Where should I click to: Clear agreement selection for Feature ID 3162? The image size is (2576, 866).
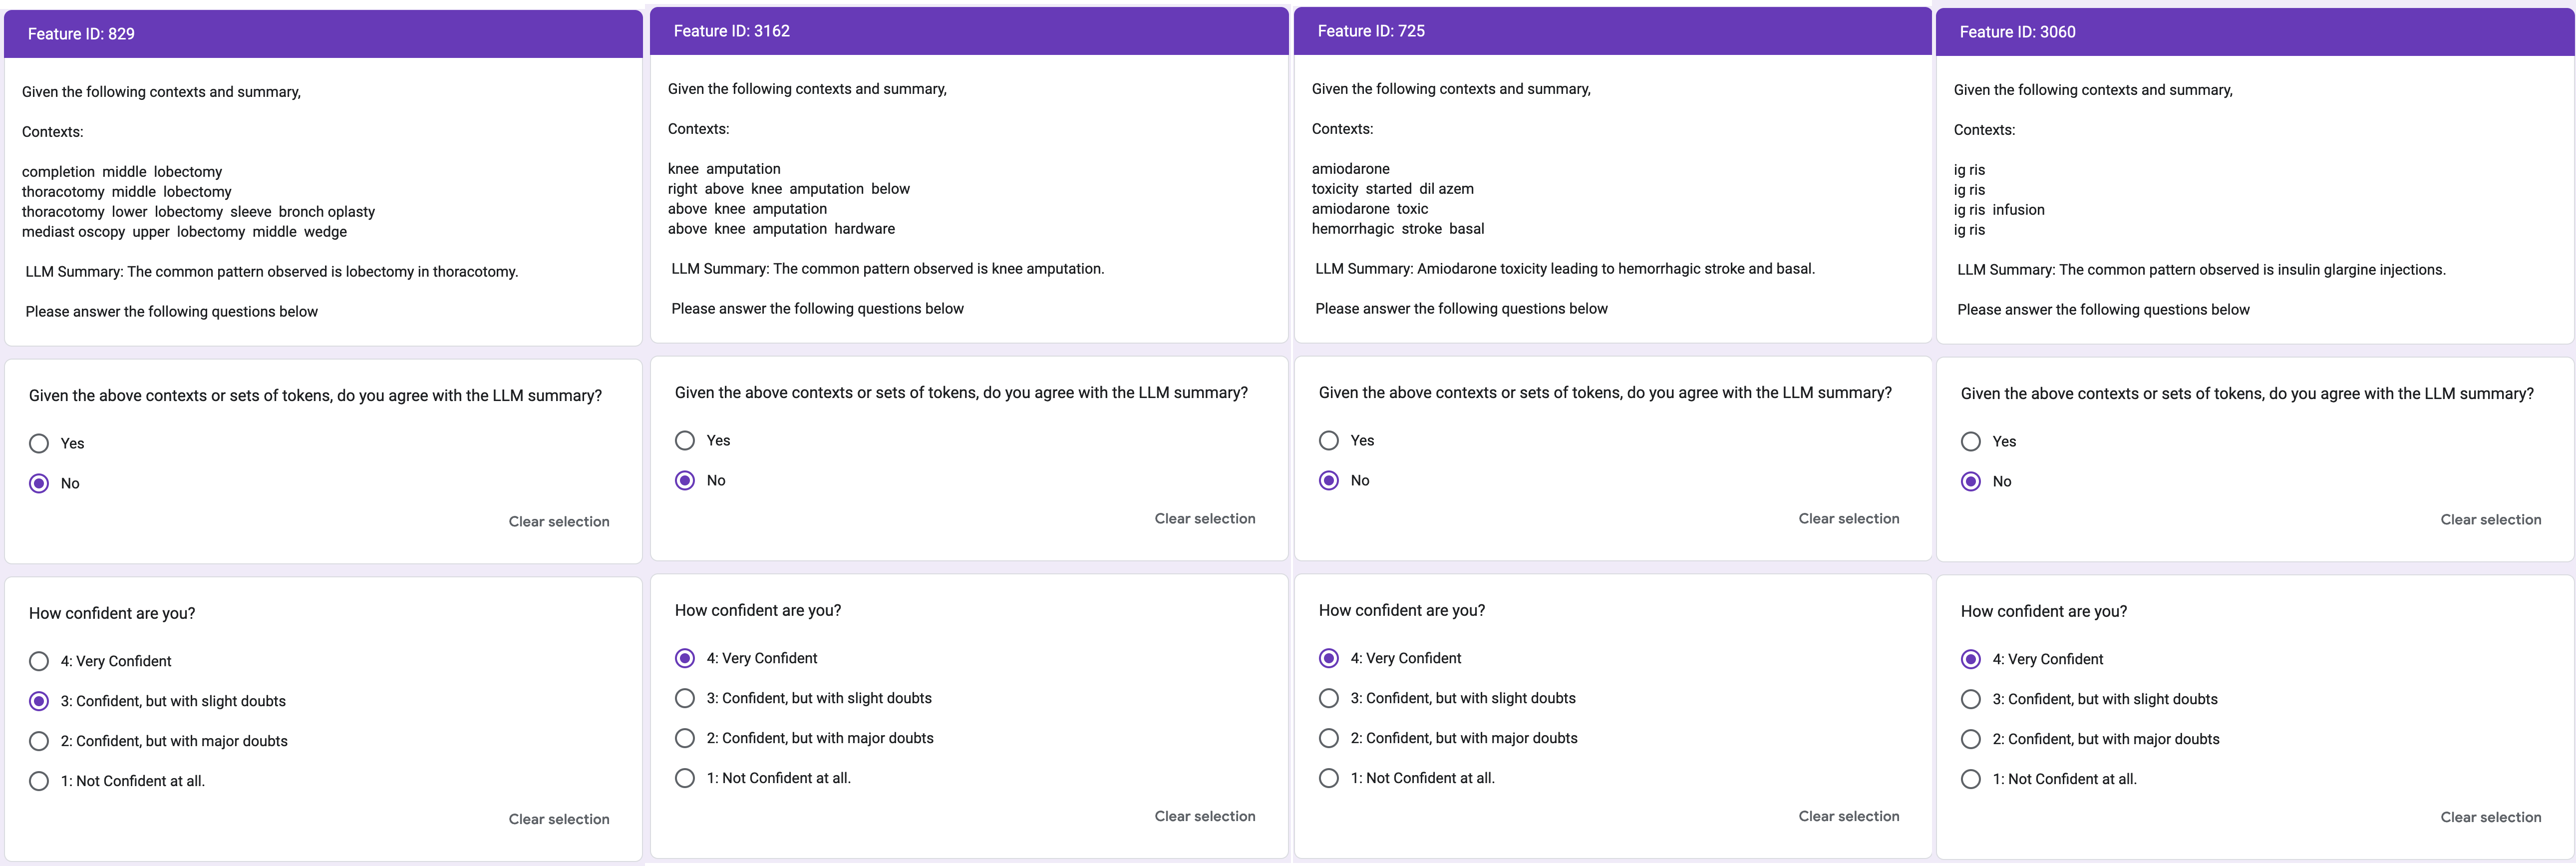1204,518
